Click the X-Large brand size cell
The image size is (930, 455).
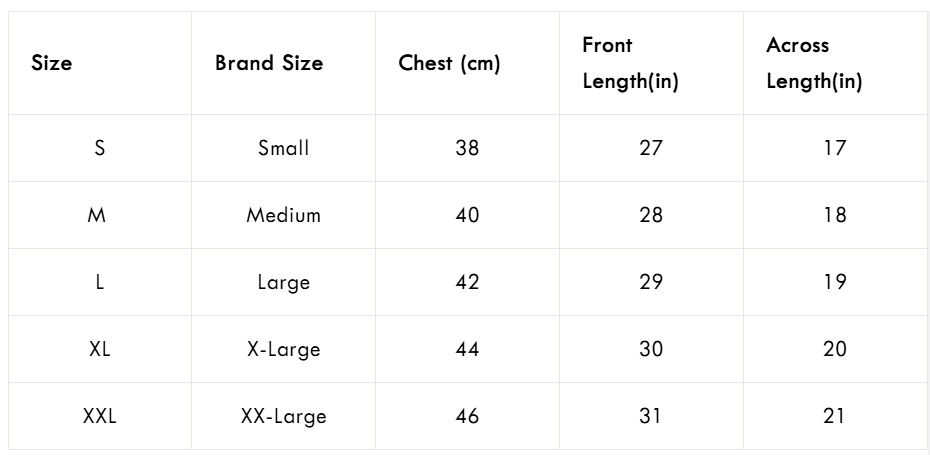click(284, 349)
